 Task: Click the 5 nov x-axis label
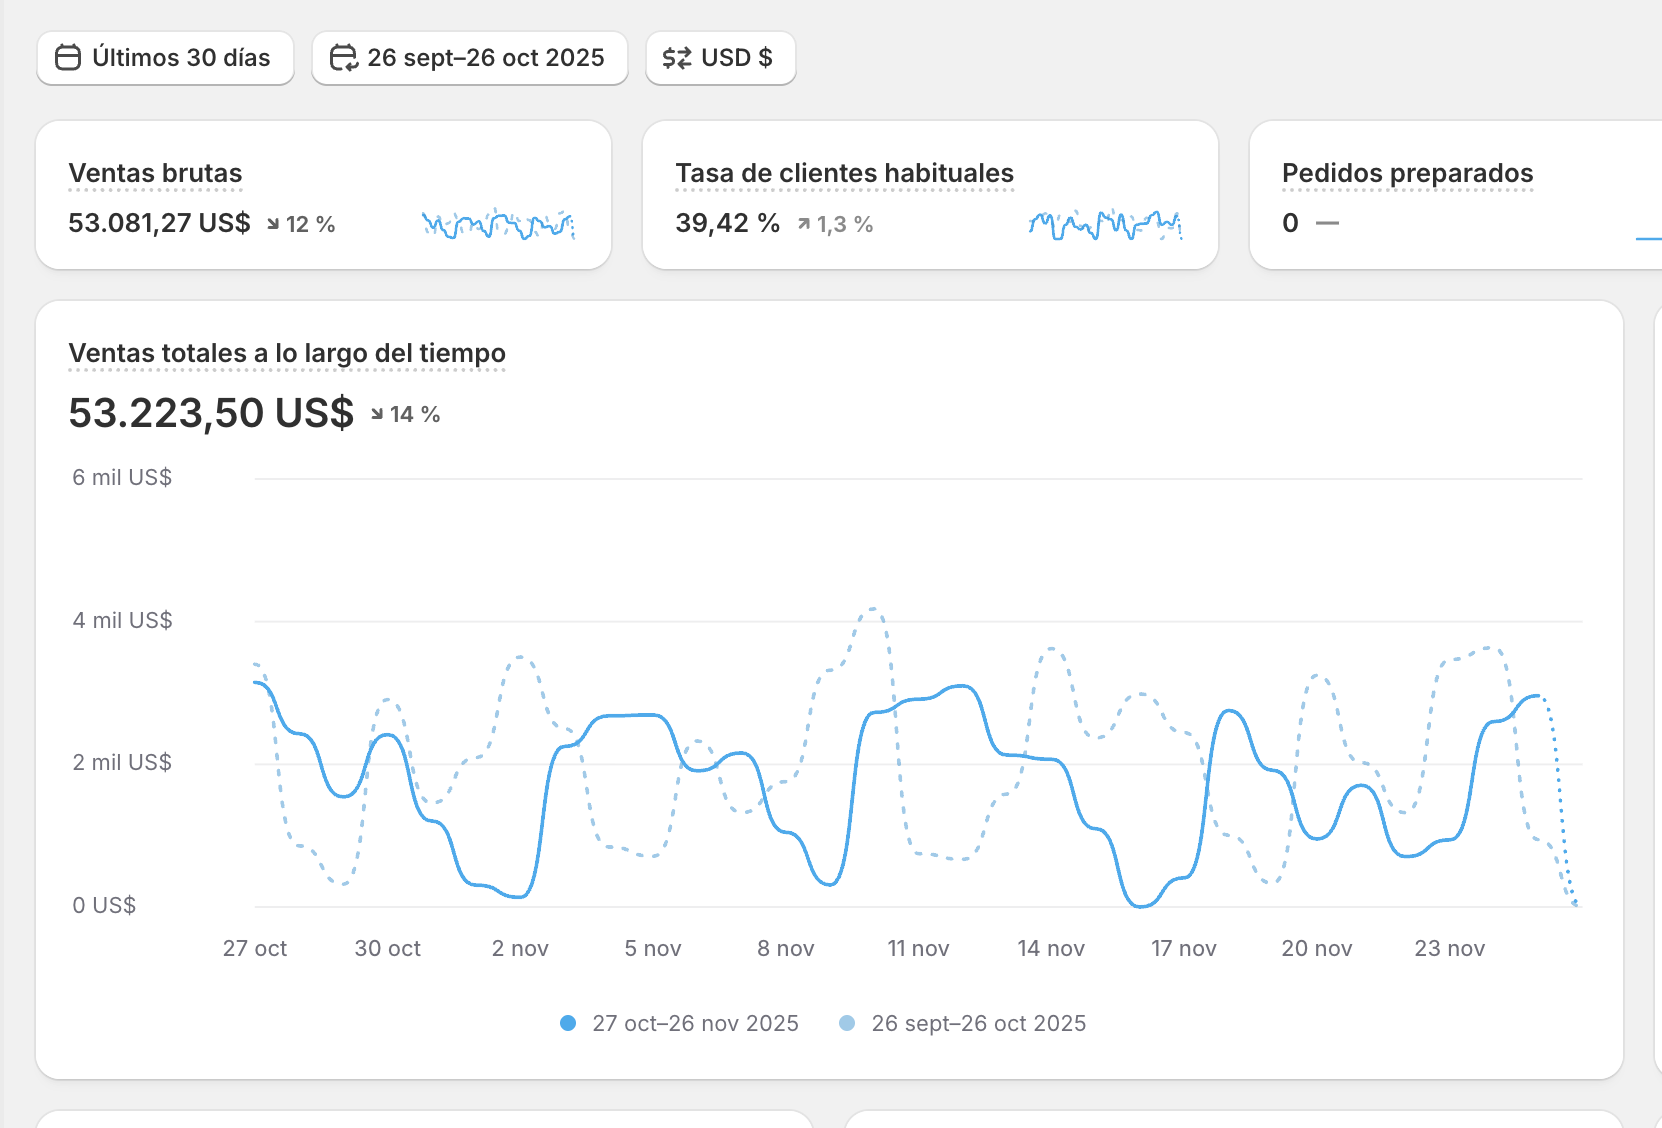[653, 948]
